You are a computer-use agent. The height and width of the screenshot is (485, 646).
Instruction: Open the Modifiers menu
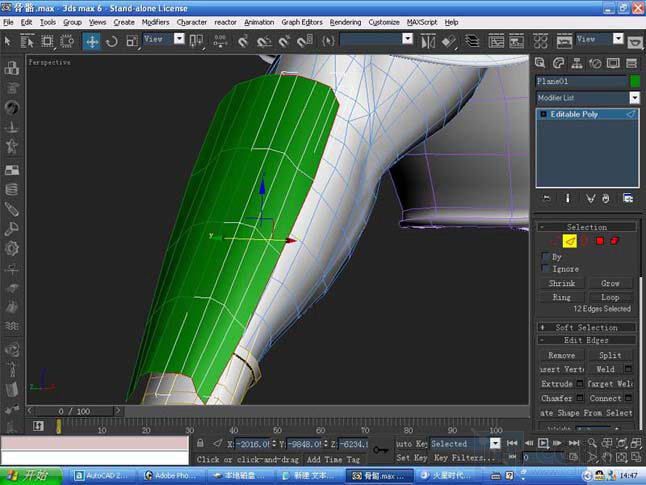155,22
